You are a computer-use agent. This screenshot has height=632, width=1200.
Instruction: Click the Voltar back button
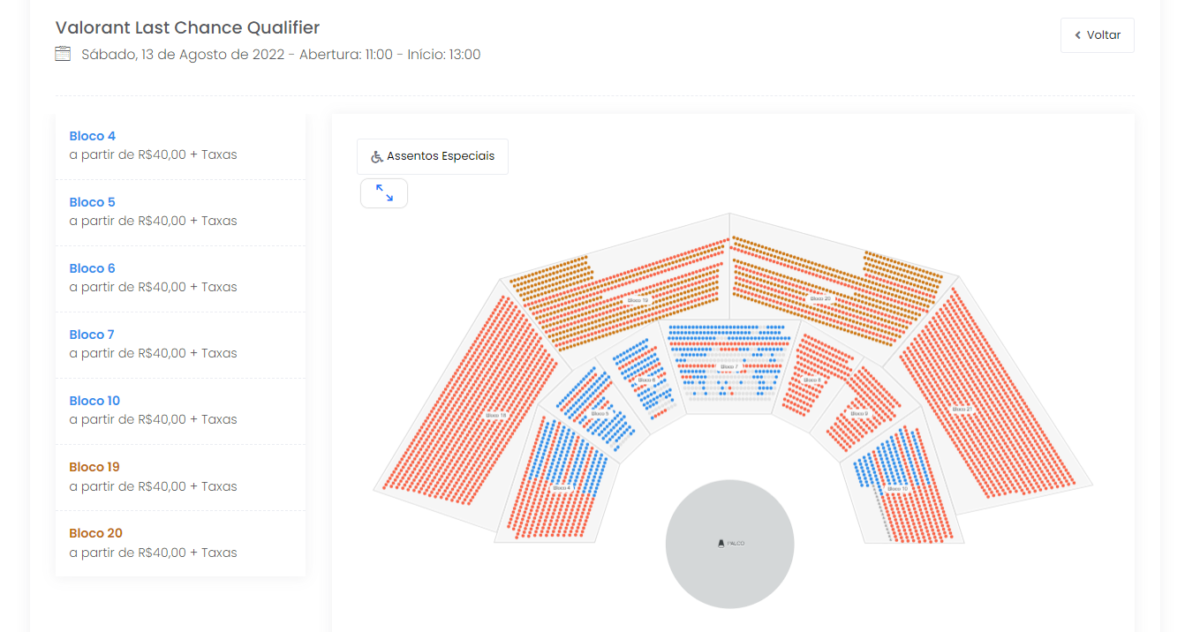(1097, 35)
